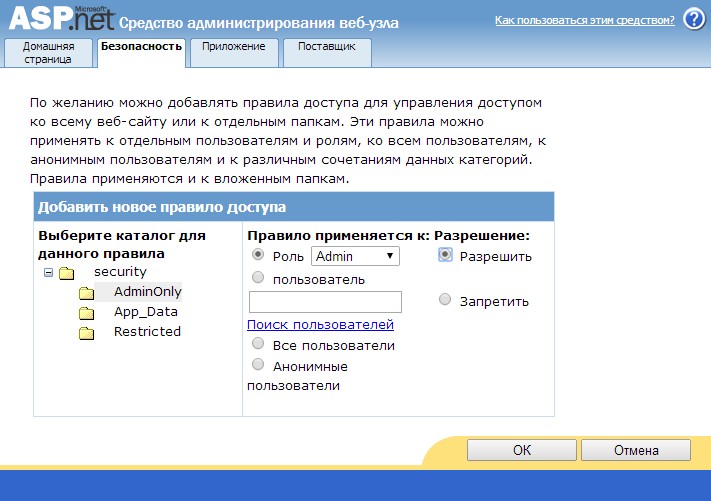Switch to Домашняя страница tab

(x=49, y=53)
